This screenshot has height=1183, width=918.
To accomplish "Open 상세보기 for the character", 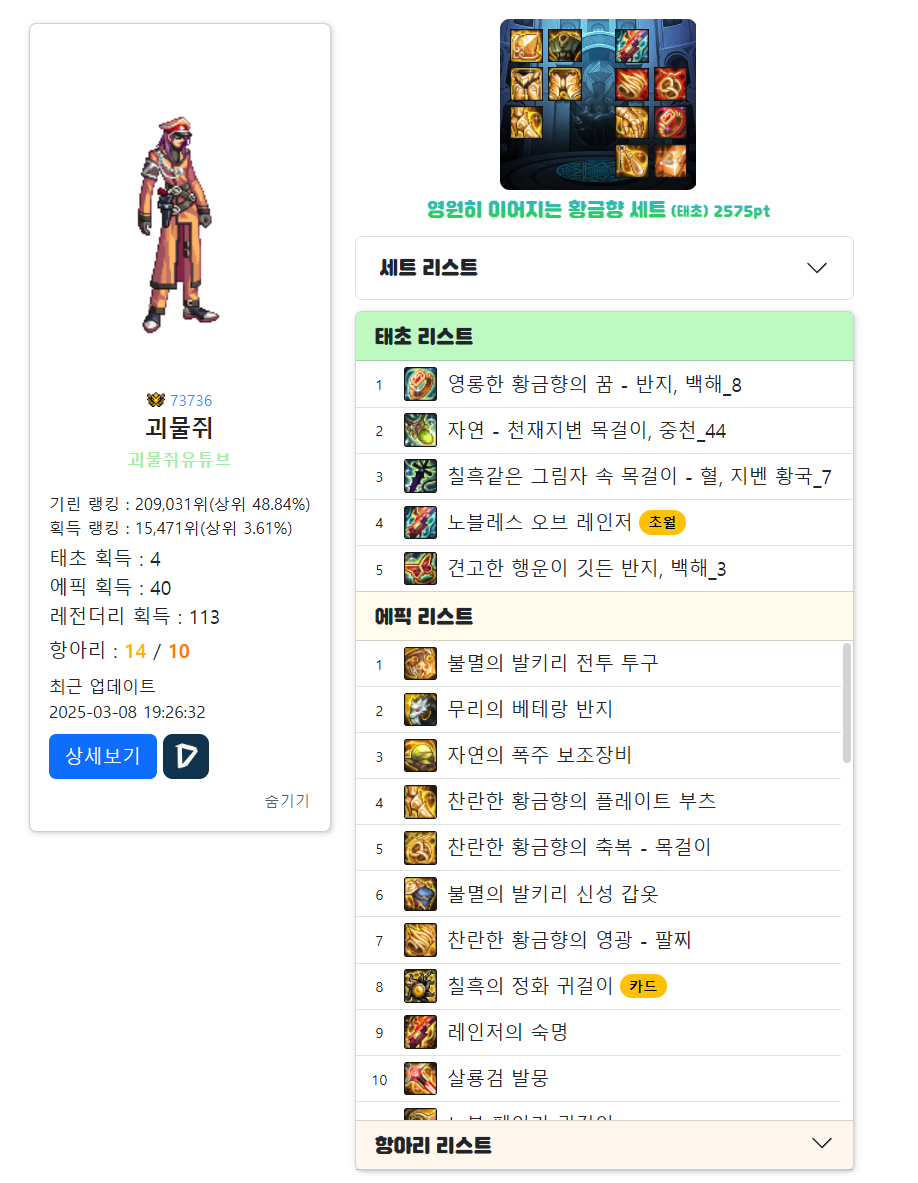I will [103, 756].
